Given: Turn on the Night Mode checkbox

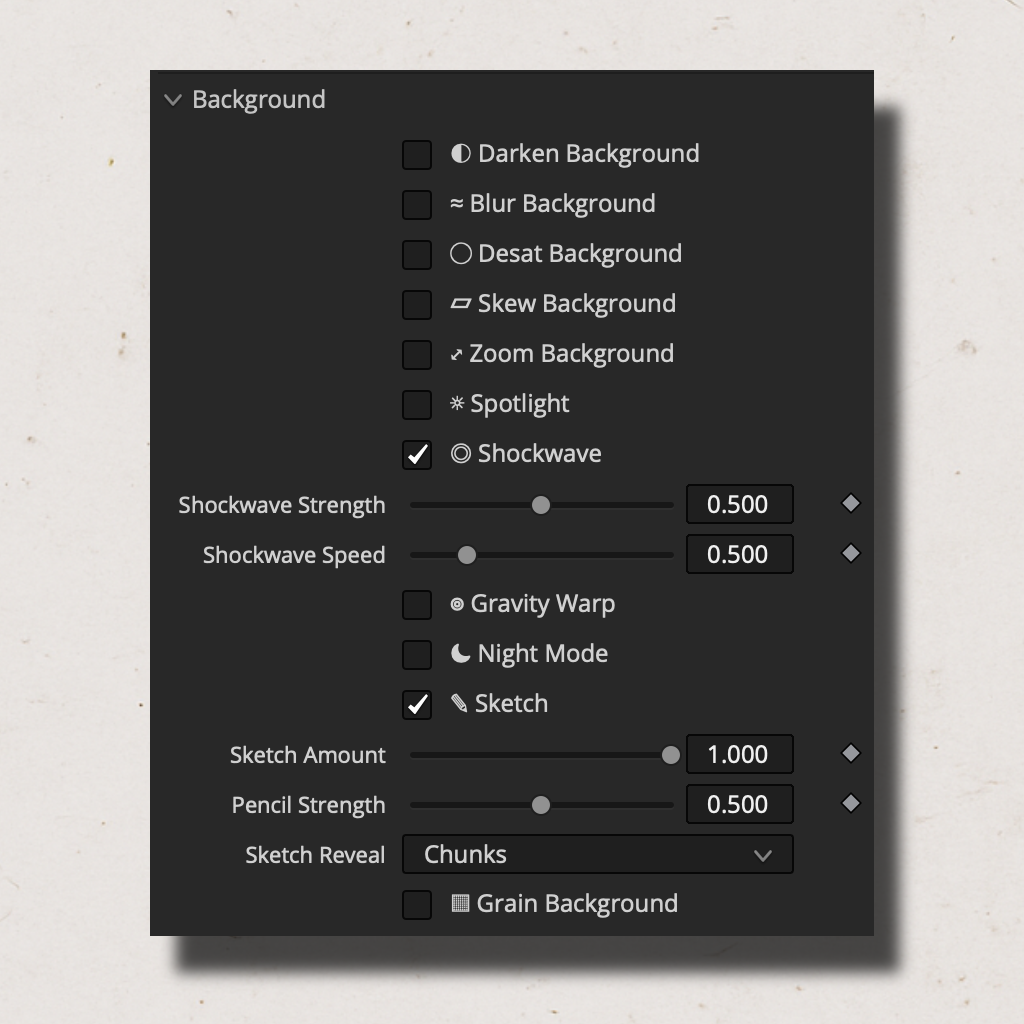Looking at the screenshot, I should tap(417, 655).
